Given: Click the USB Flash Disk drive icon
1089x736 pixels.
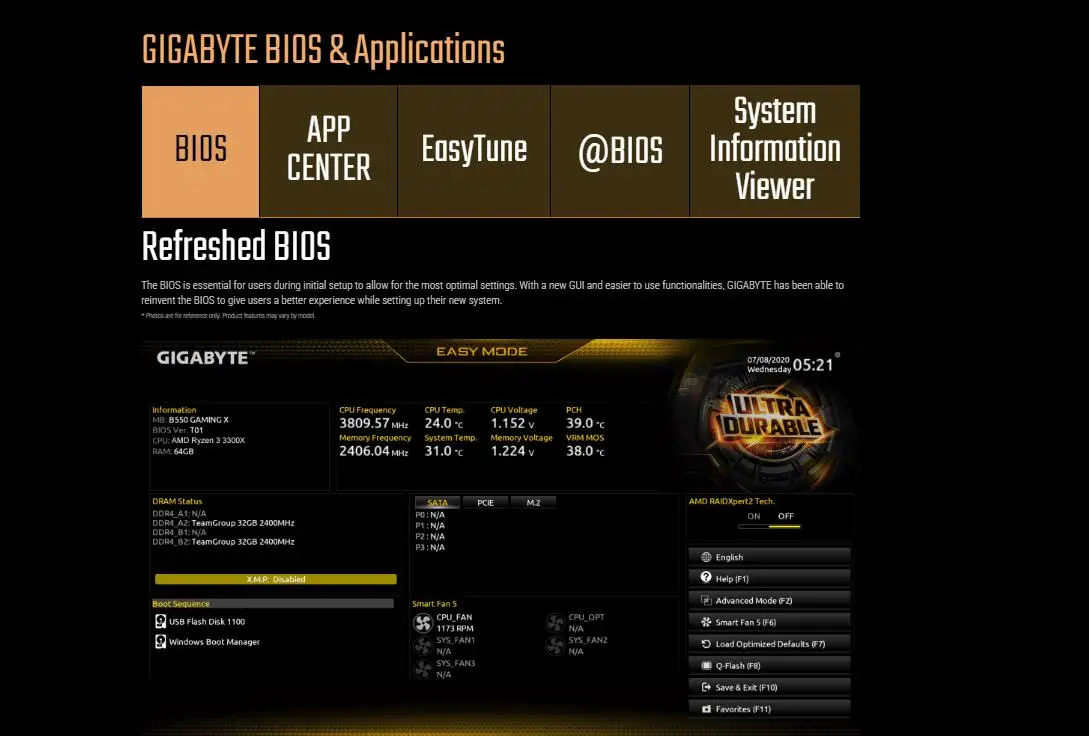Looking at the screenshot, I should coord(160,621).
